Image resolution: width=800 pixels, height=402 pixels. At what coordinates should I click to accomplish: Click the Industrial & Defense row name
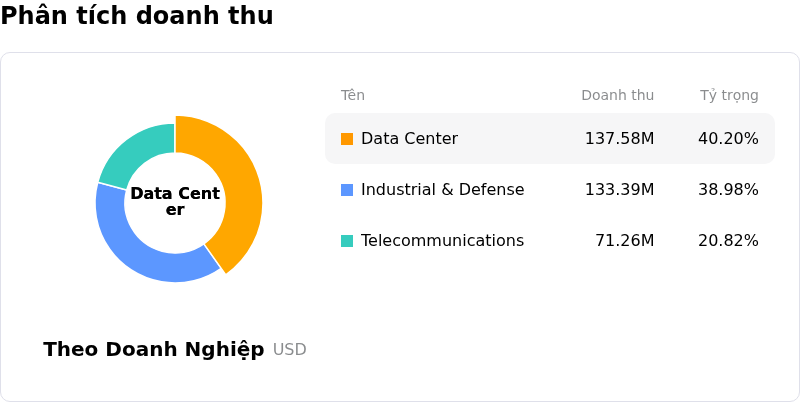pyautogui.click(x=442, y=190)
